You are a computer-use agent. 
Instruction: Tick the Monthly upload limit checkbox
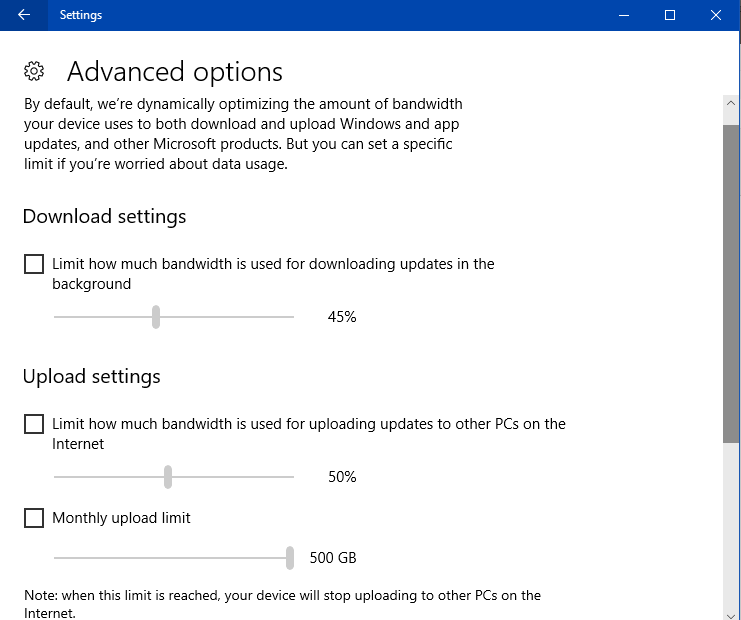pyautogui.click(x=34, y=518)
